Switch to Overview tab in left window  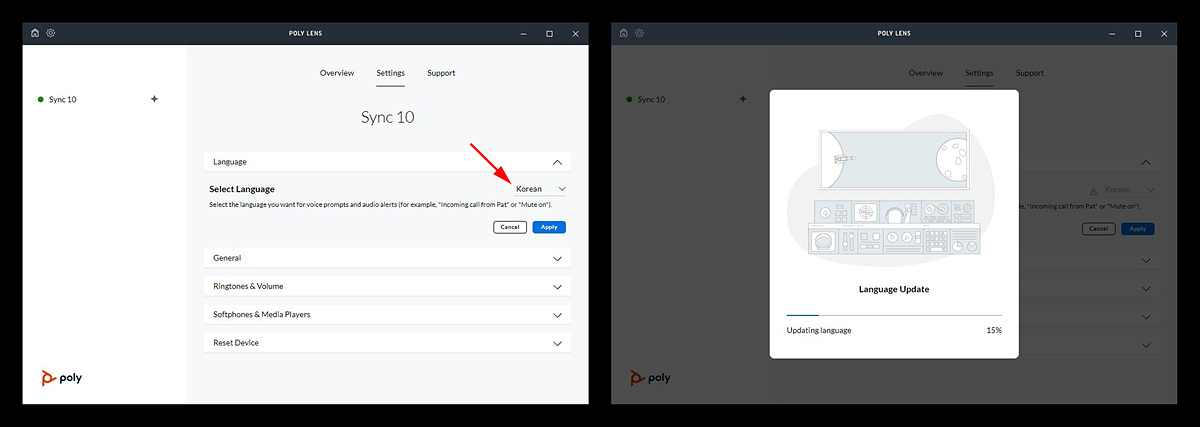point(337,73)
